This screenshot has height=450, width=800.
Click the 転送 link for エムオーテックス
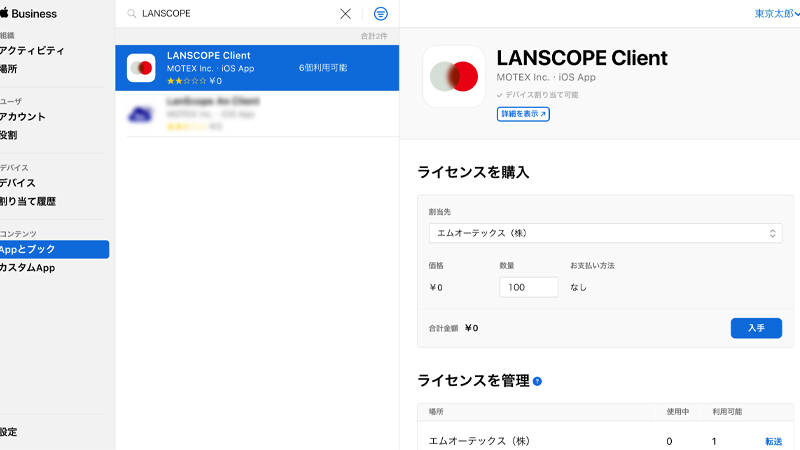pyautogui.click(x=773, y=441)
